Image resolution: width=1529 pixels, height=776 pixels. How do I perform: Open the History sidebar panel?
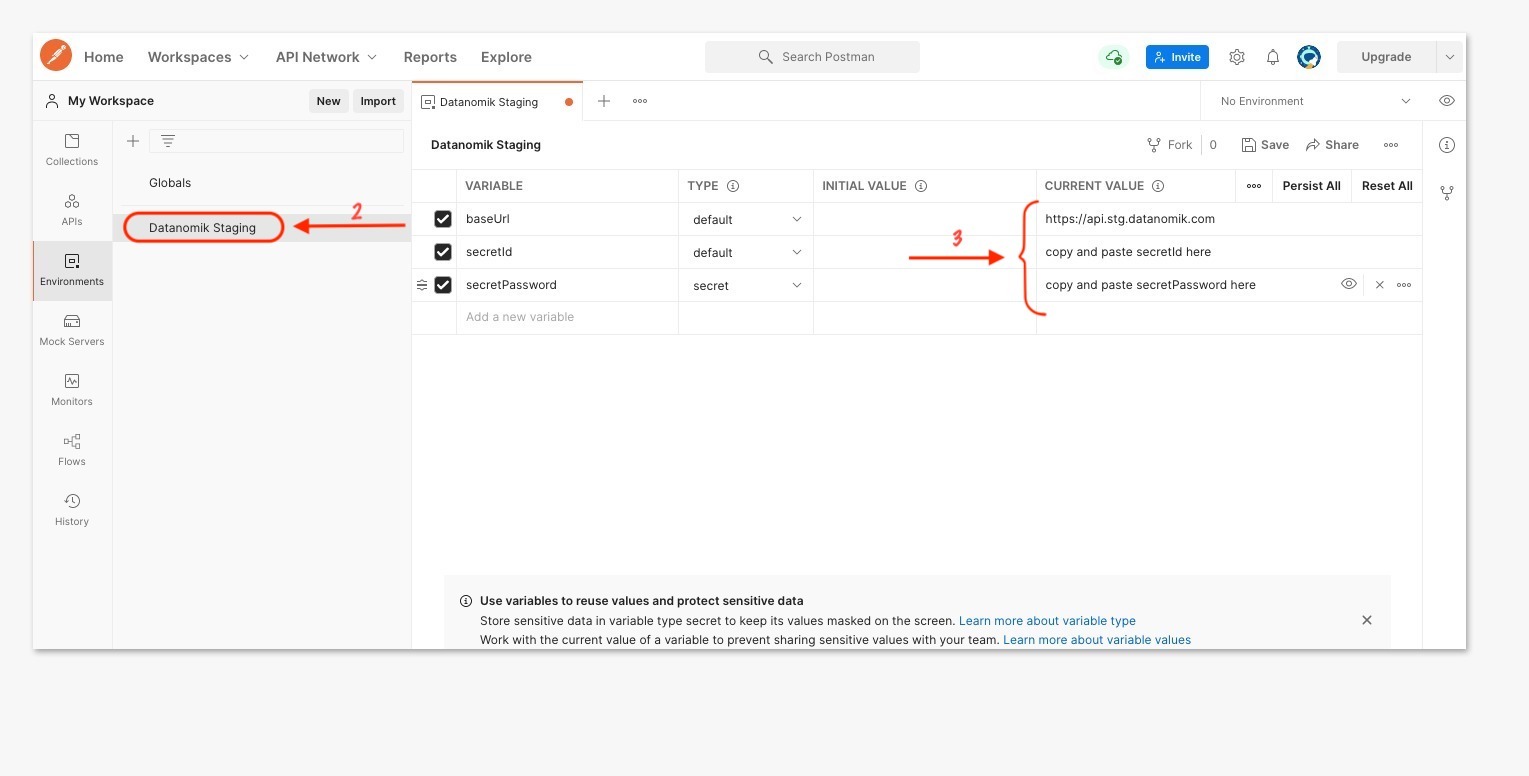coord(72,509)
